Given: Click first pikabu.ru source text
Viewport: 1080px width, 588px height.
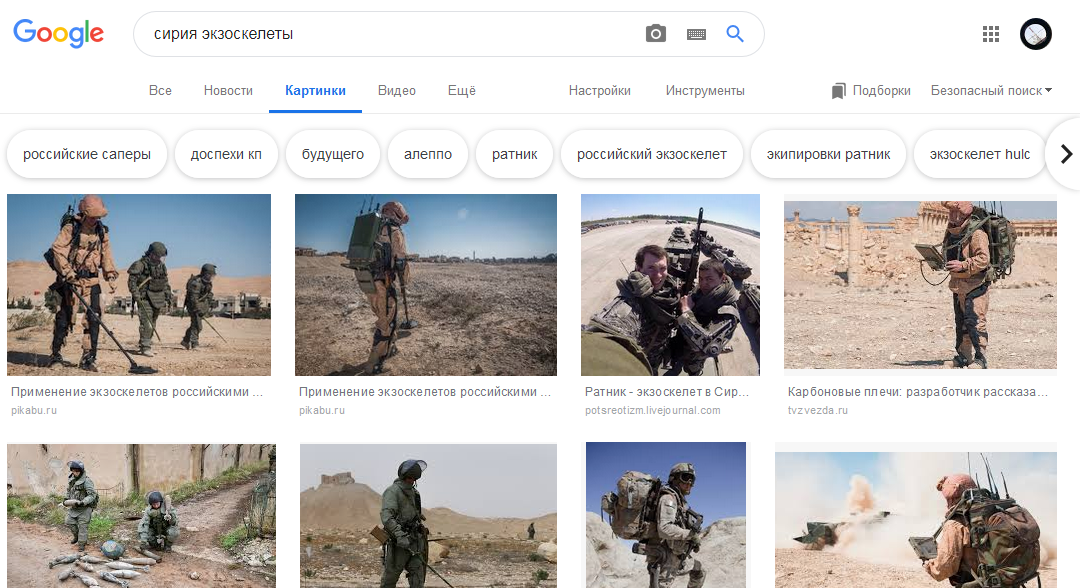Looking at the screenshot, I should [34, 410].
